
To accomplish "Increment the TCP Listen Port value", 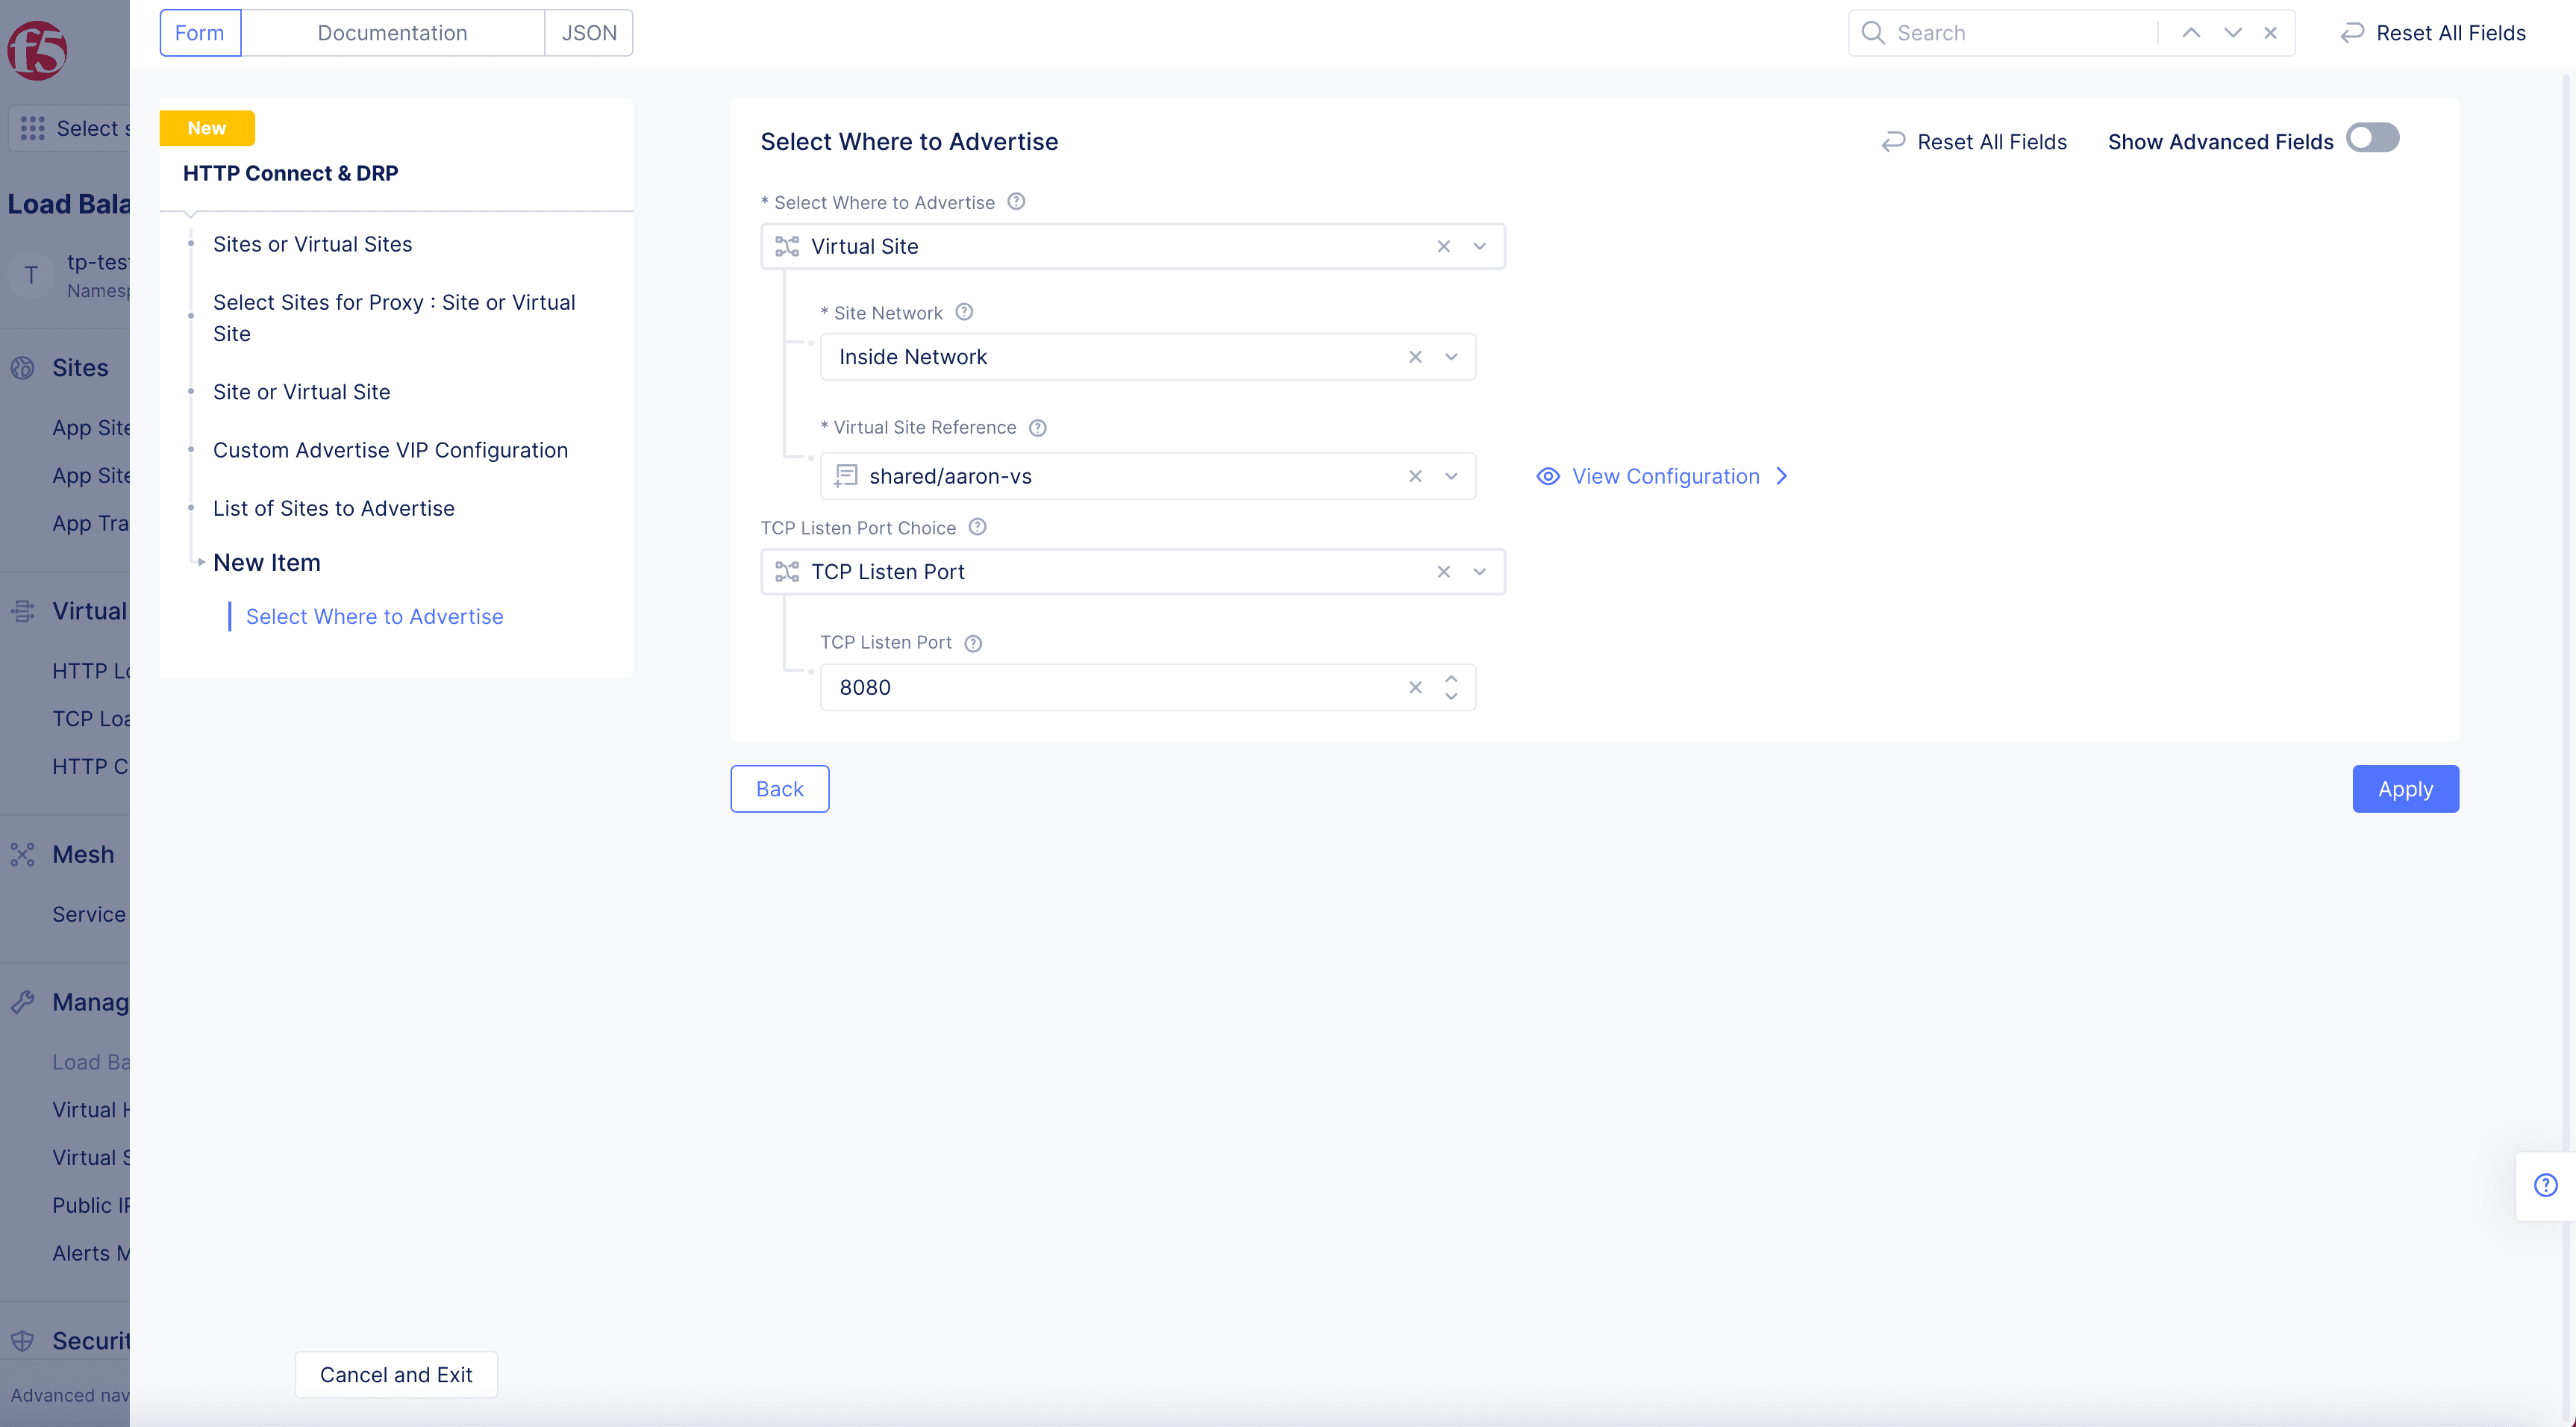I will tap(1451, 679).
